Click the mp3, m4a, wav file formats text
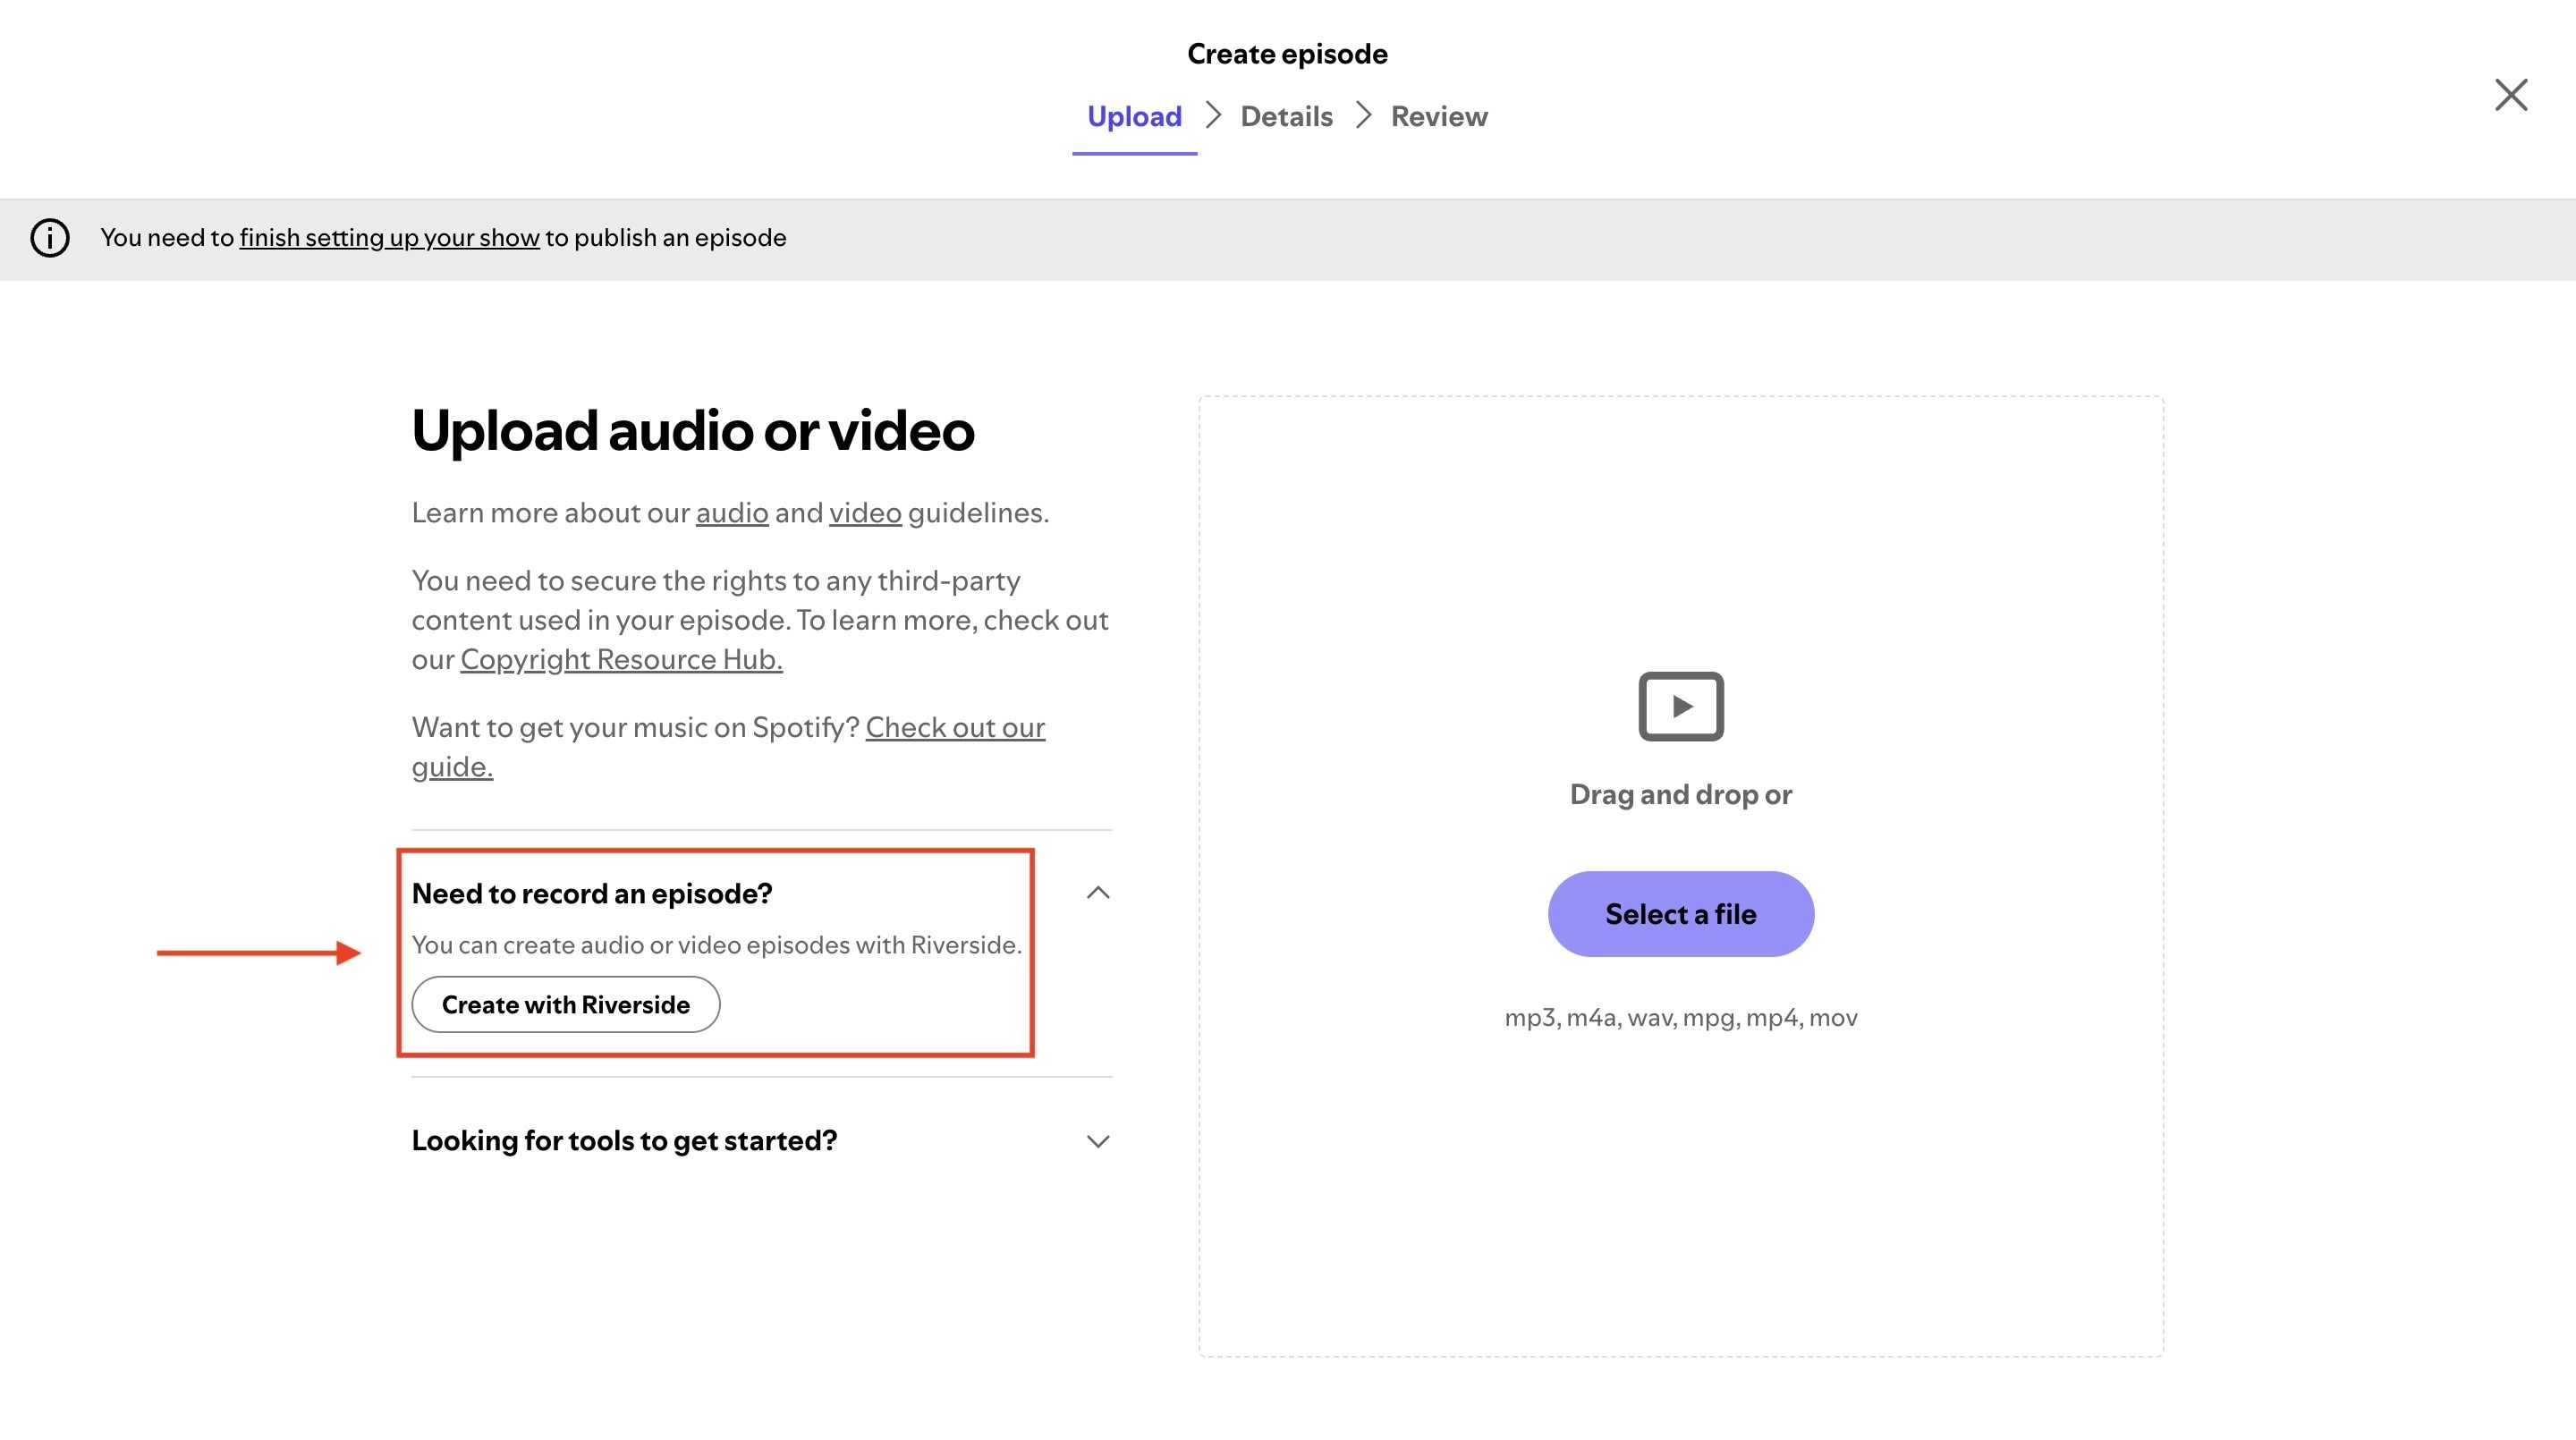Viewport: 2576px width, 1440px height. [x=1681, y=1018]
